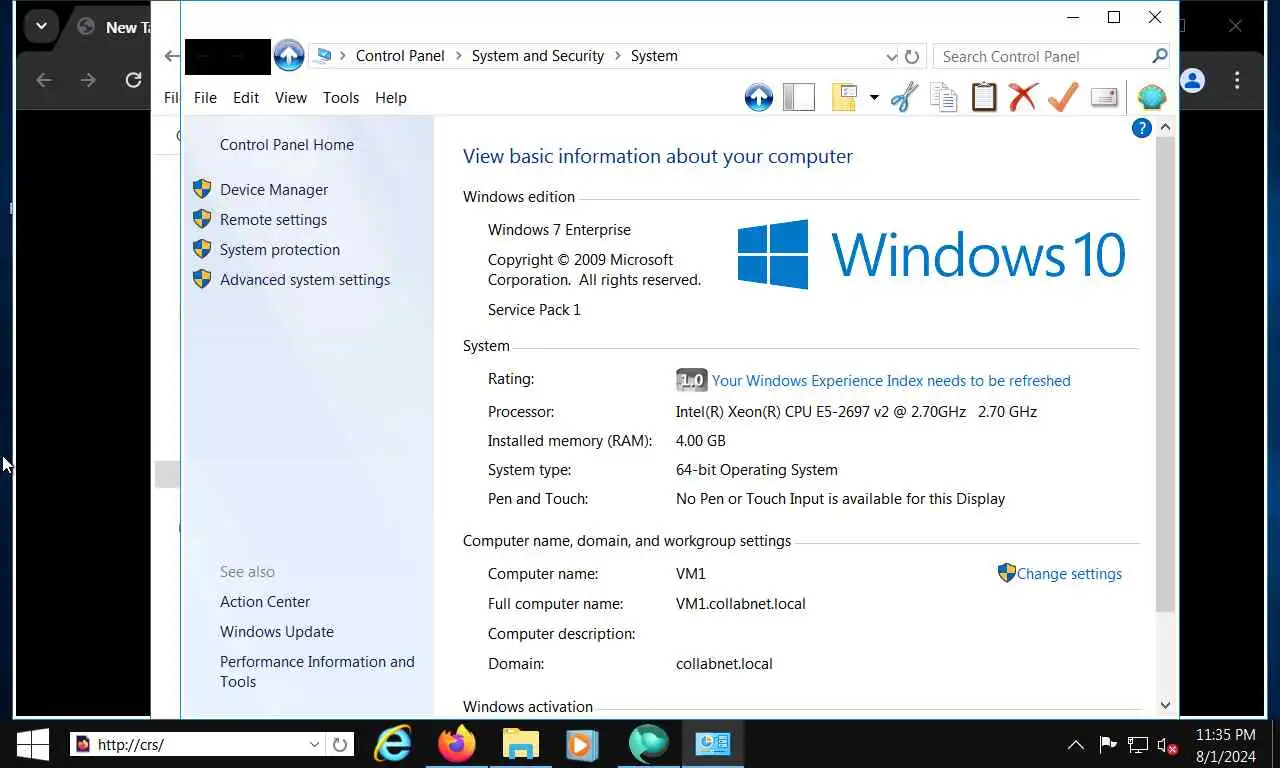The height and width of the screenshot is (768, 1280).
Task: Expand the Views dropdown arrow in the toolbar
Action: (x=874, y=97)
